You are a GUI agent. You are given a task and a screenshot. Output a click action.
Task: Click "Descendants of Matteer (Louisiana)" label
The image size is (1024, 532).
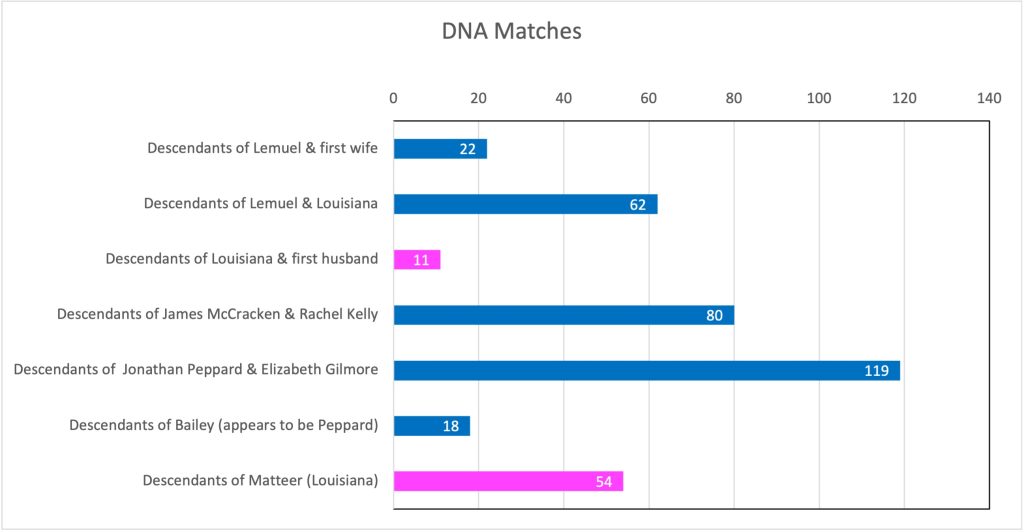[x=260, y=481]
